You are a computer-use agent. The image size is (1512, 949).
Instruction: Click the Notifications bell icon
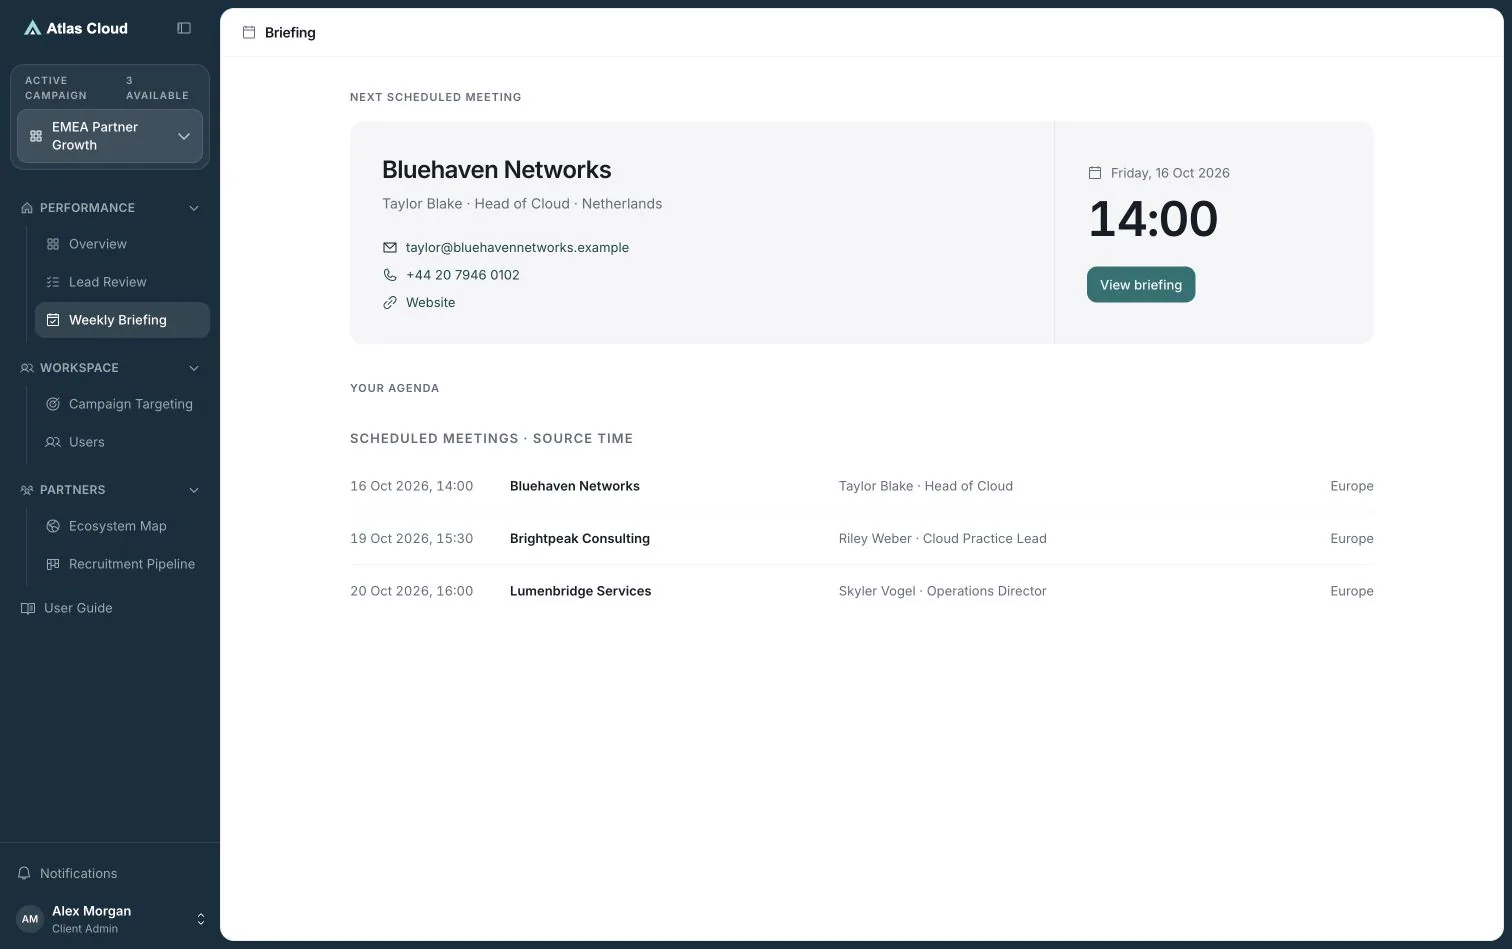25,873
